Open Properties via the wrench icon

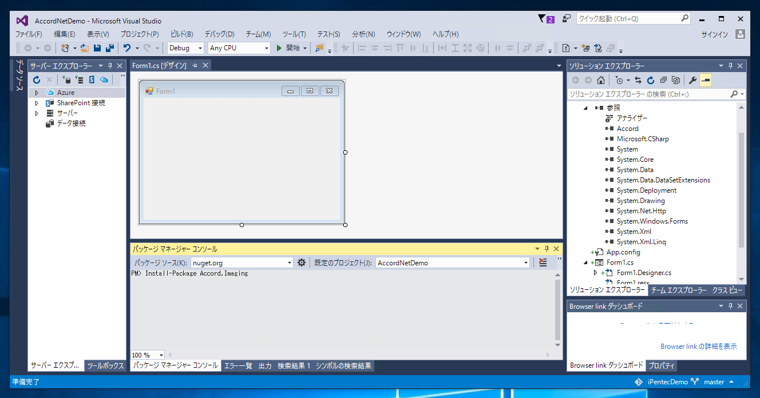pyautogui.click(x=693, y=80)
